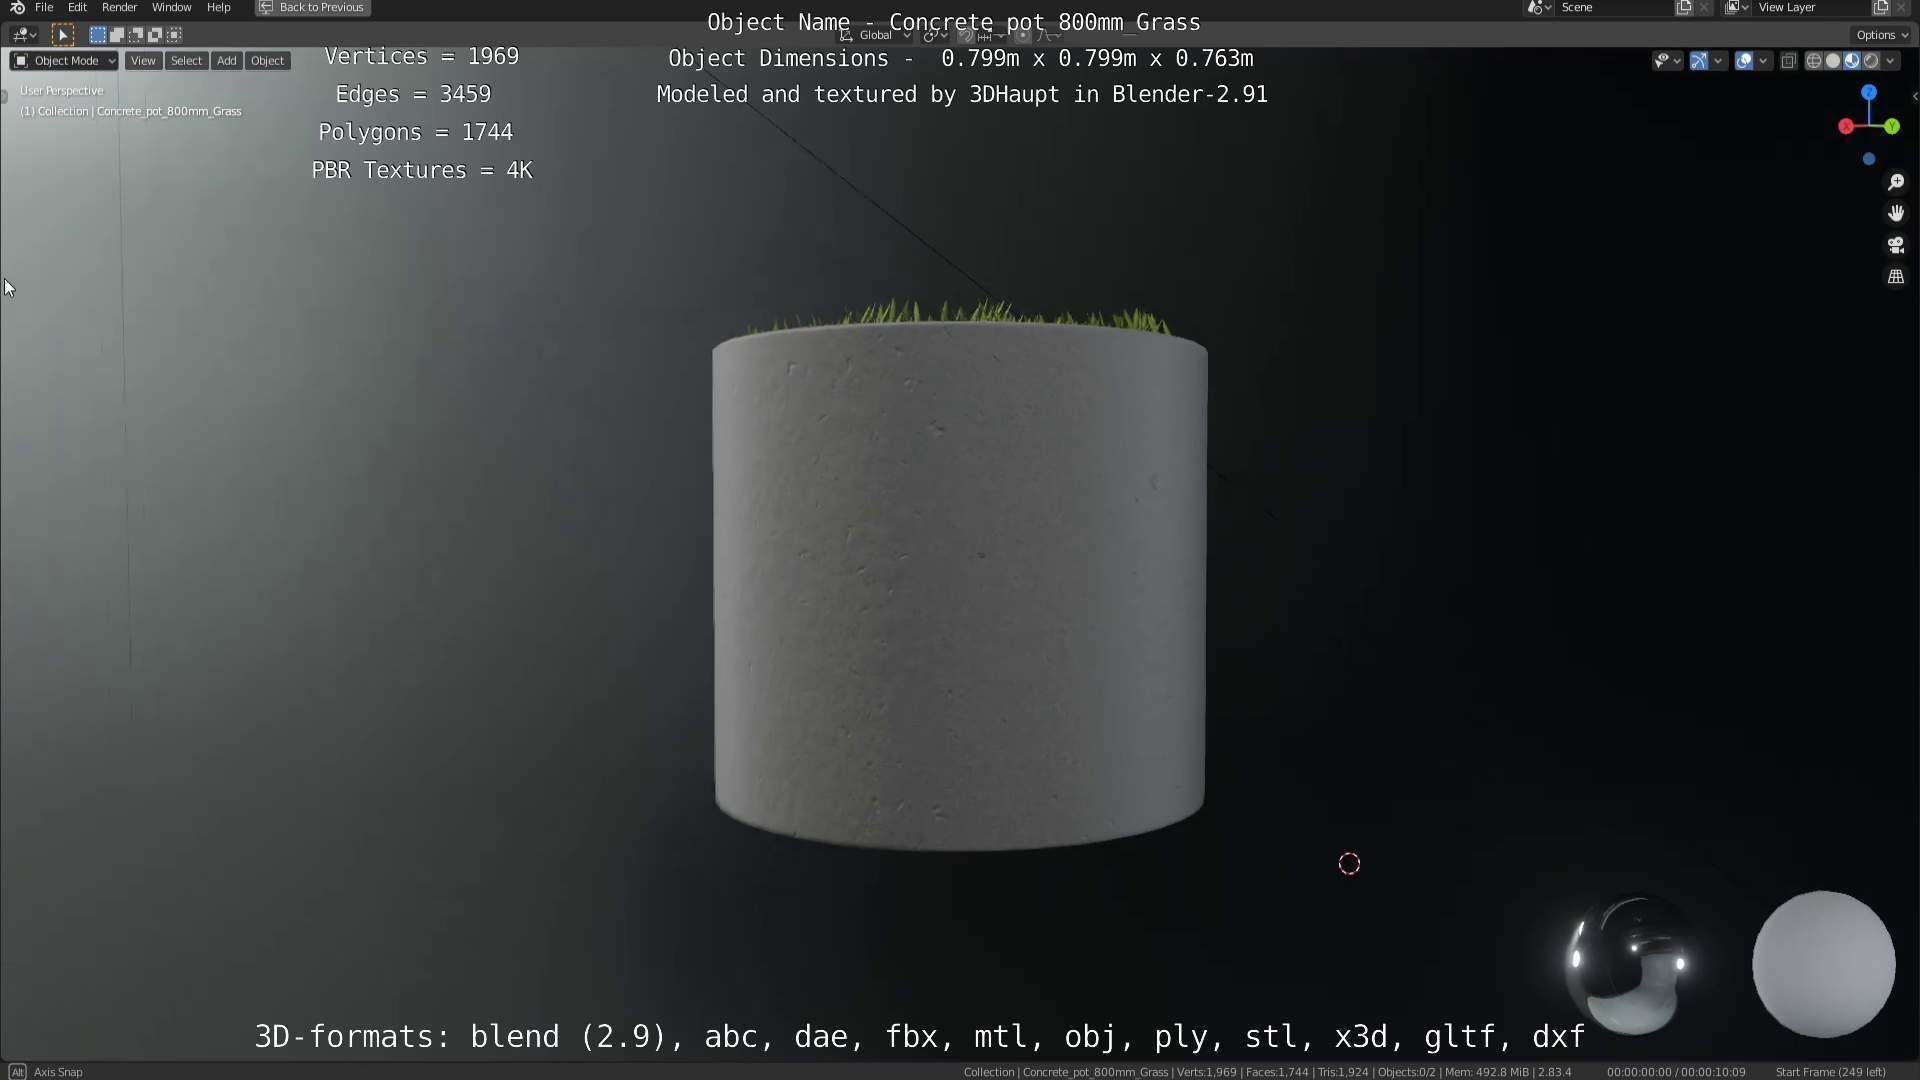Open the Render menu
The width and height of the screenshot is (1920, 1080).
tap(119, 7)
